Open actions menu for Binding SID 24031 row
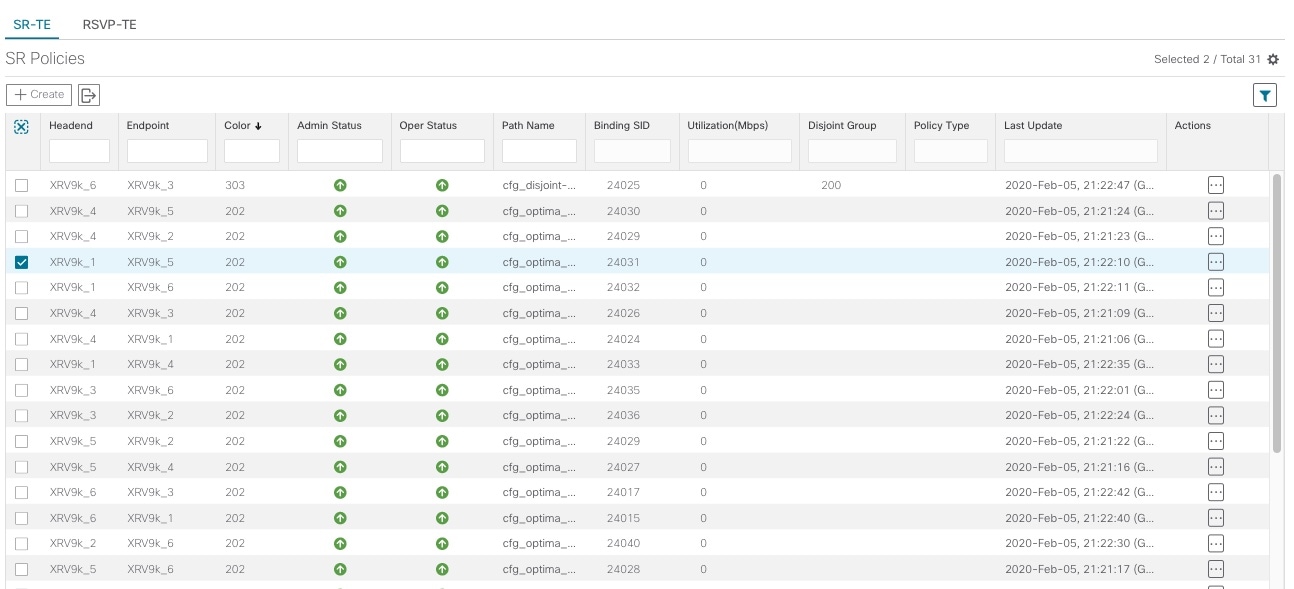Viewport: 1294px width, 589px height. (1216, 262)
